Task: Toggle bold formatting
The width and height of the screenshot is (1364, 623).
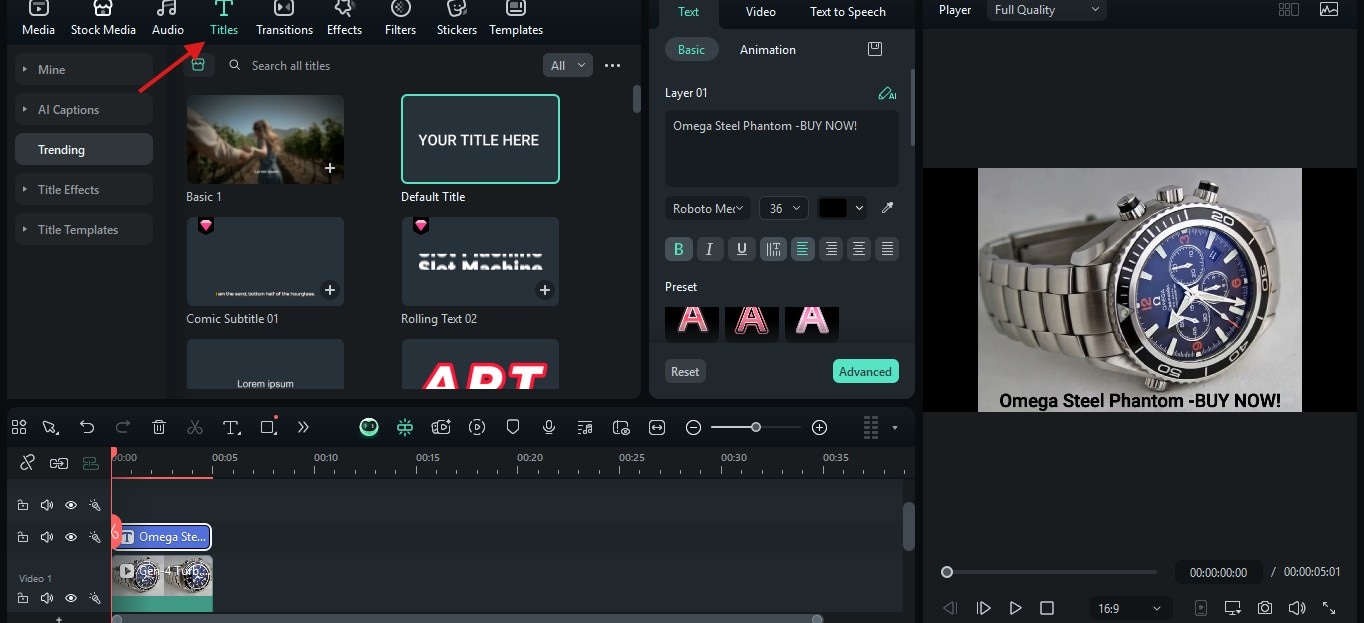Action: [x=679, y=249]
